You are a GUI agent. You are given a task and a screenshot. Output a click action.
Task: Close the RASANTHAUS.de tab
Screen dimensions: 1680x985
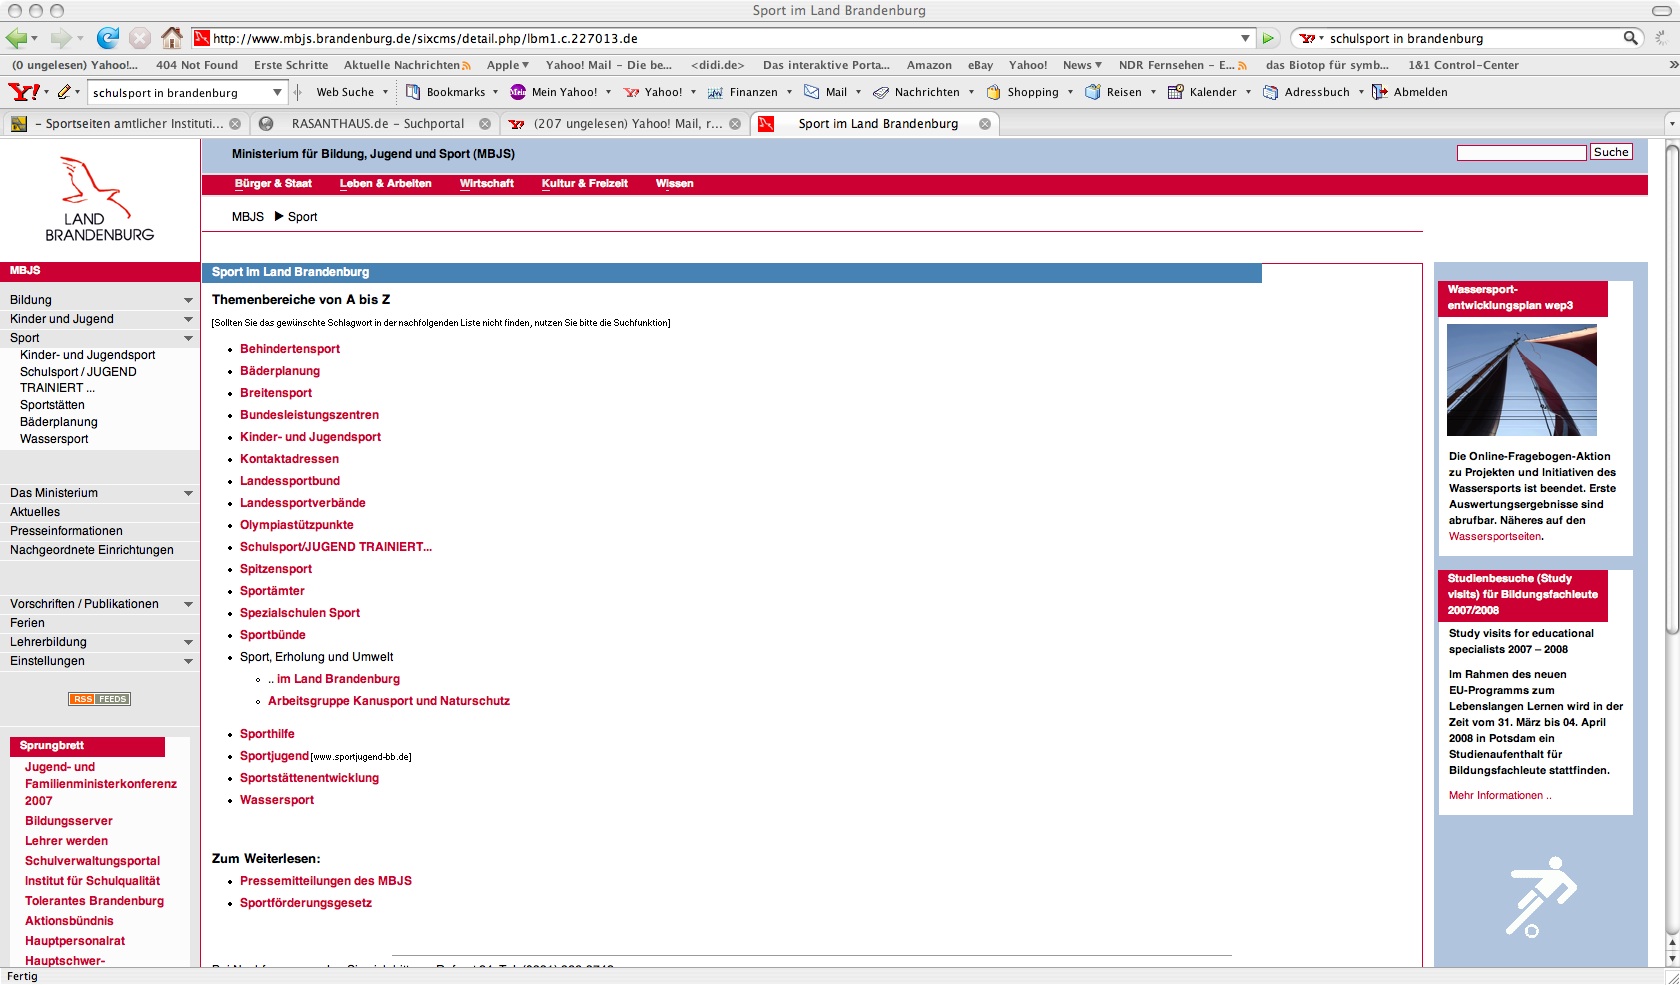click(x=485, y=124)
